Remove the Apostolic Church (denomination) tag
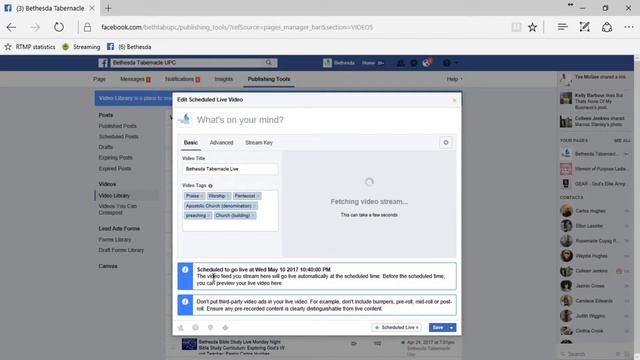This screenshot has height=360, width=640. [254, 206]
